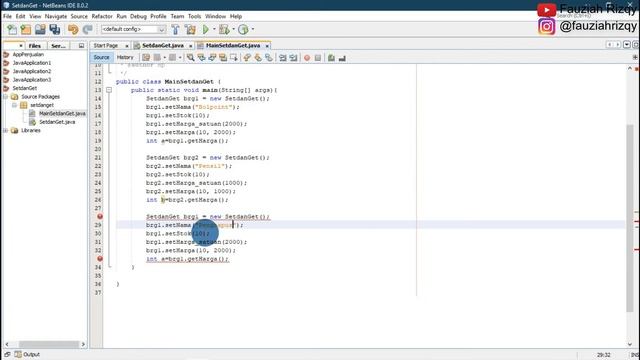Viewport: 640px width, 360px height.
Task: Click the Find Next Occurrence icon
Action: click(x=212, y=58)
